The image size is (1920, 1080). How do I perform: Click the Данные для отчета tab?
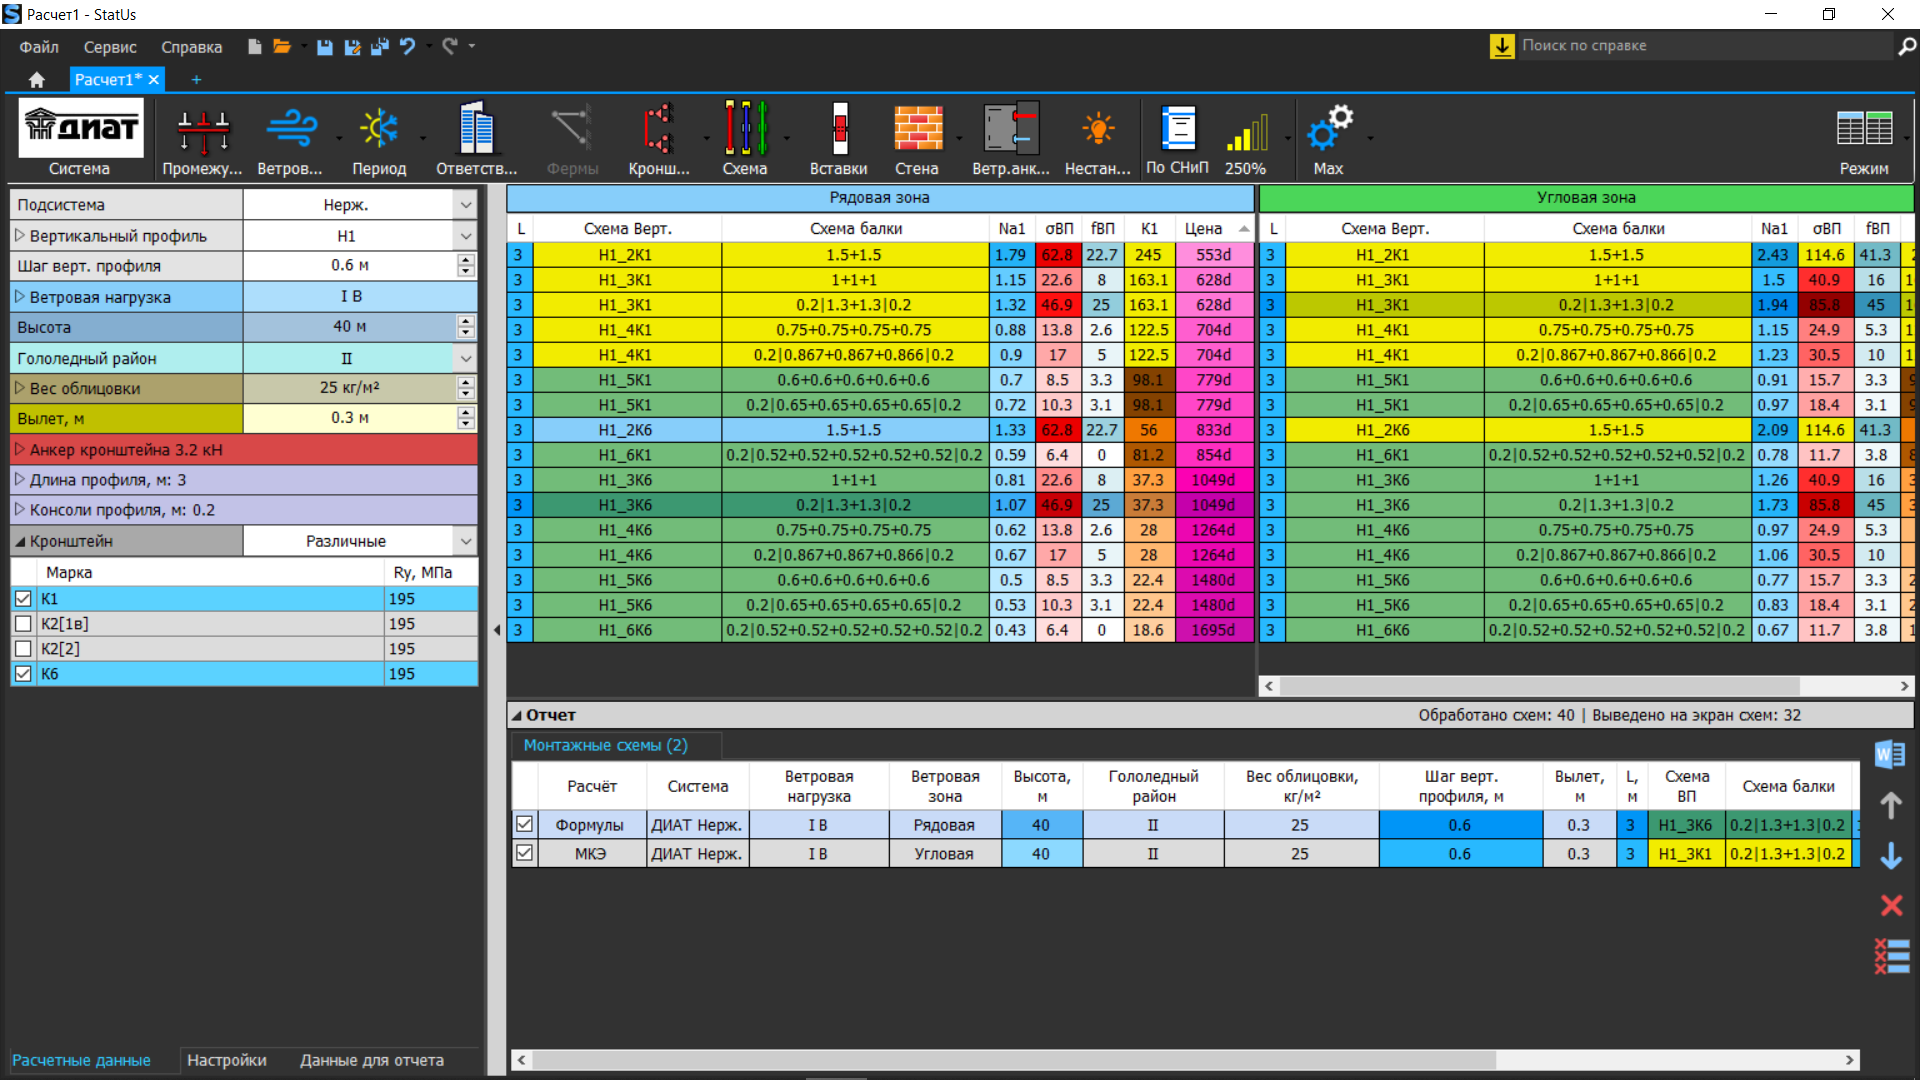click(371, 1060)
